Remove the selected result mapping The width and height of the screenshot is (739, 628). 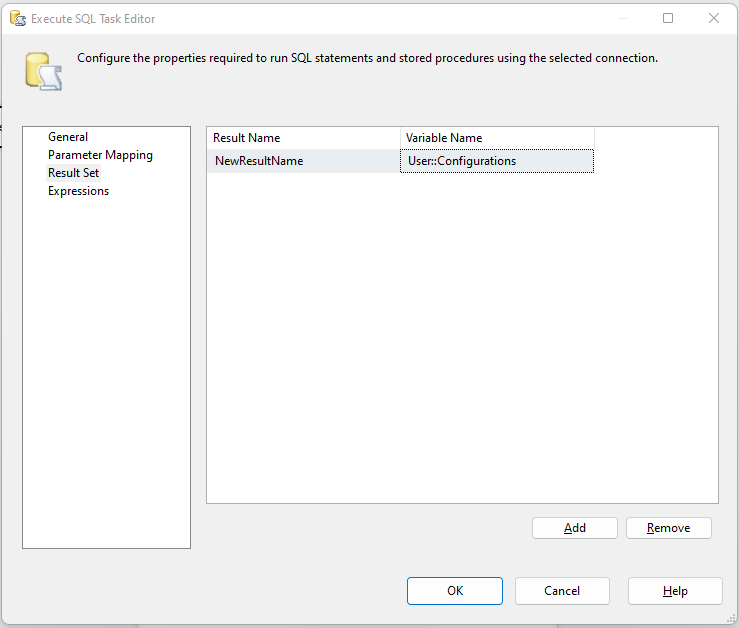[668, 528]
